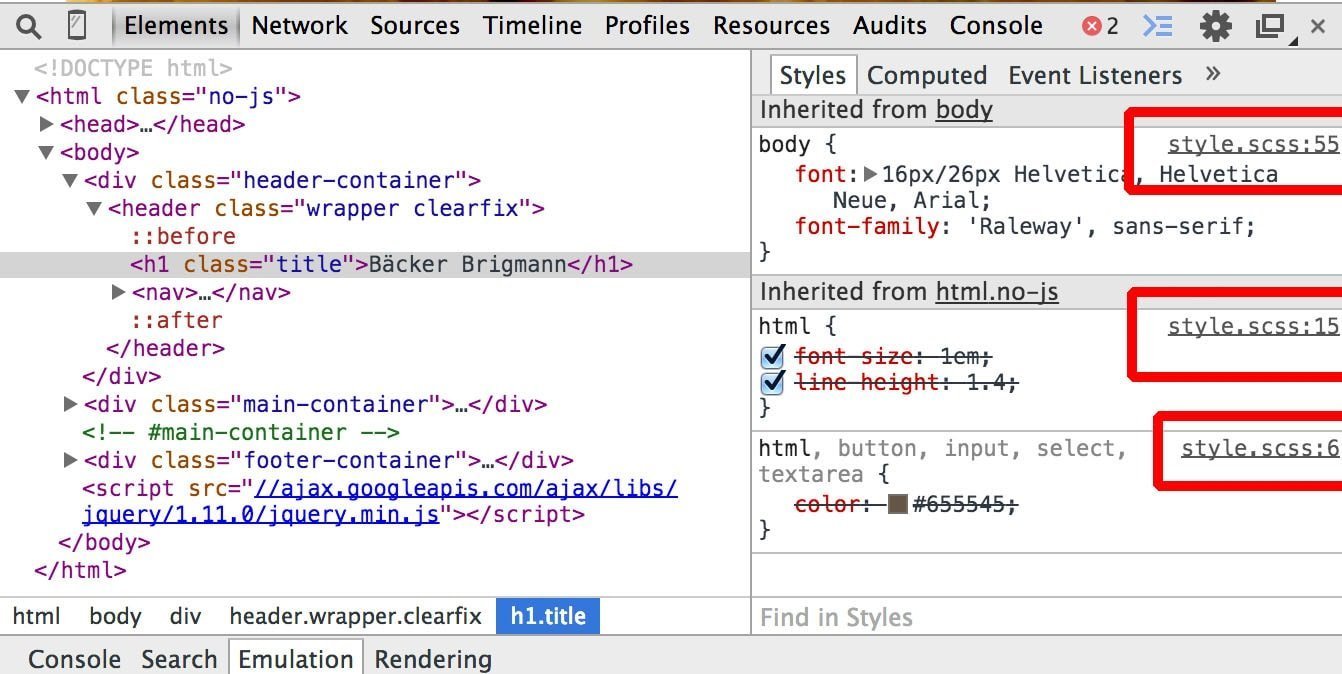The width and height of the screenshot is (1342, 674).
Task: Switch to the Elements panel
Action: [x=175, y=26]
